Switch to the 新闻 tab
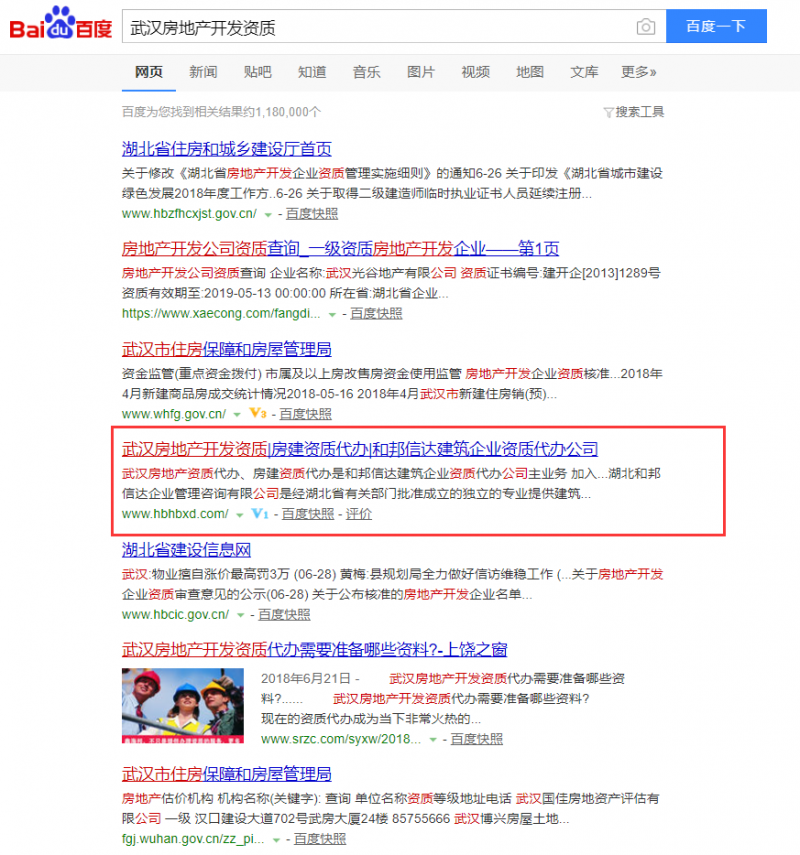800x855 pixels. (202, 72)
